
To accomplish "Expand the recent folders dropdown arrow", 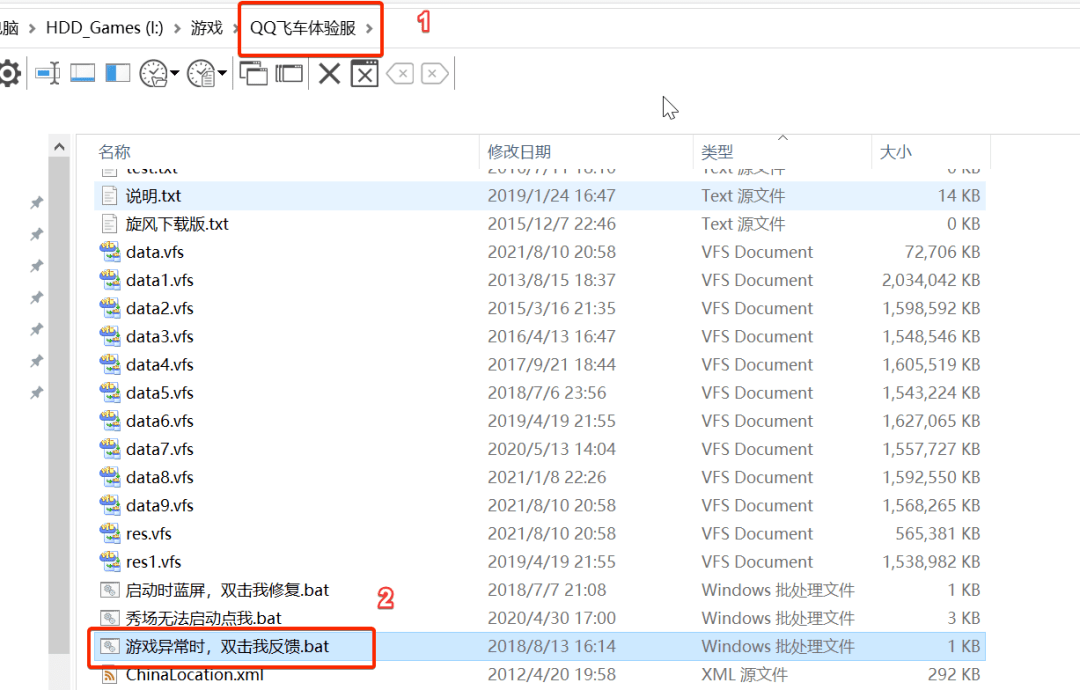I will (174, 73).
